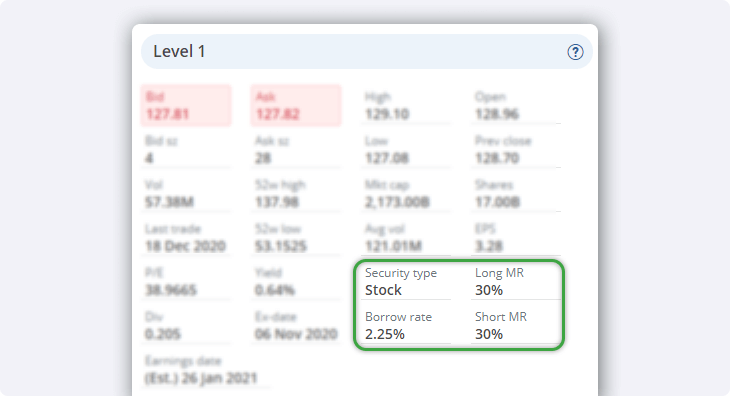Click the Last trade 18 Dec 2020 field
Image resolution: width=730 pixels, height=396 pixels.
186,238
